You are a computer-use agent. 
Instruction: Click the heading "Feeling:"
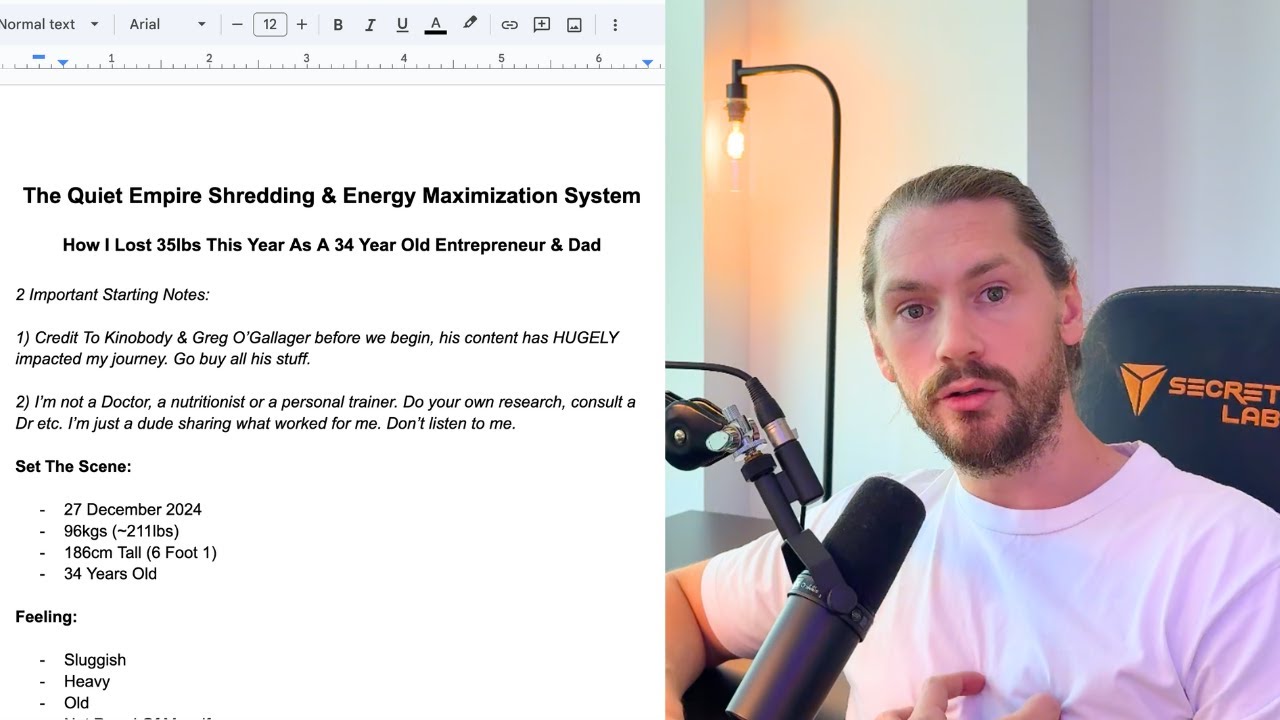pyautogui.click(x=46, y=618)
